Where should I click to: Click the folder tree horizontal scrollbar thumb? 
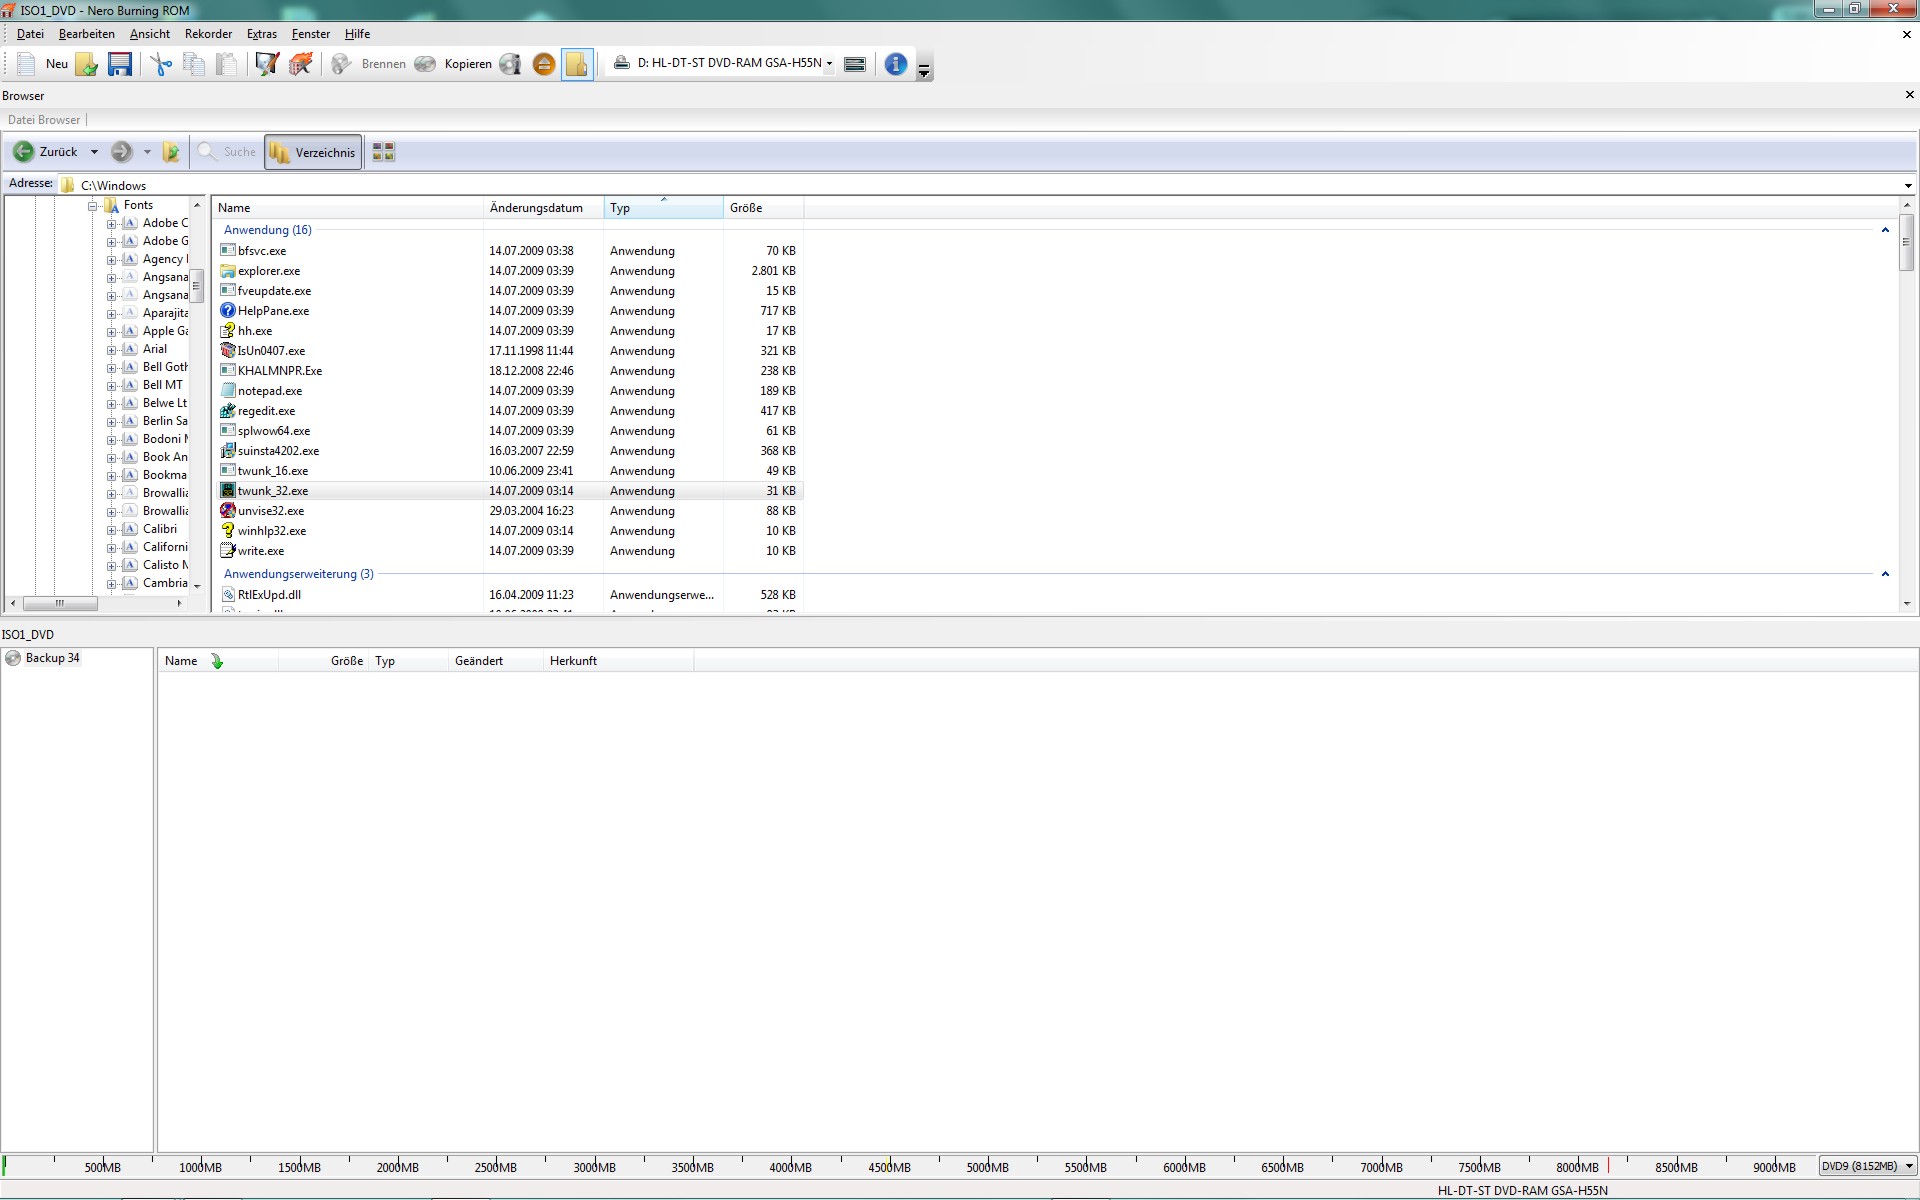[x=60, y=603]
